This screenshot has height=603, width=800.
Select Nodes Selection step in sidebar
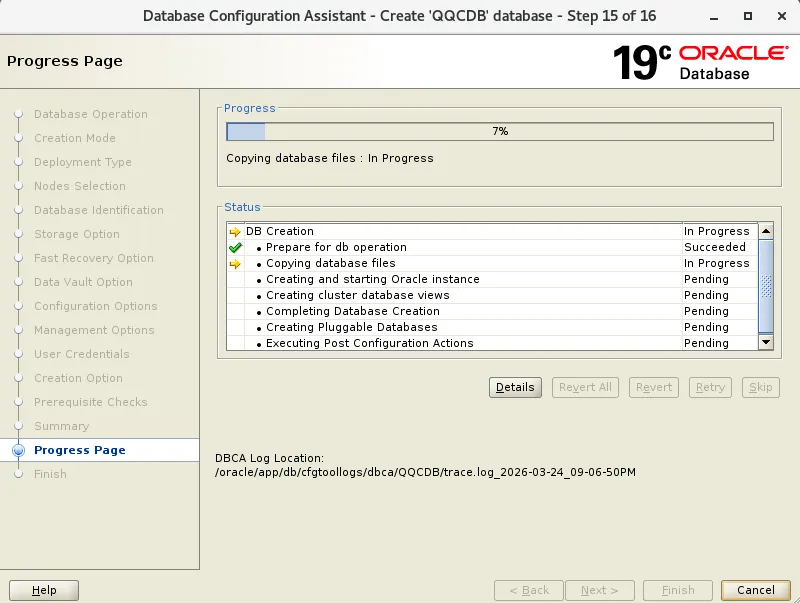(80, 186)
